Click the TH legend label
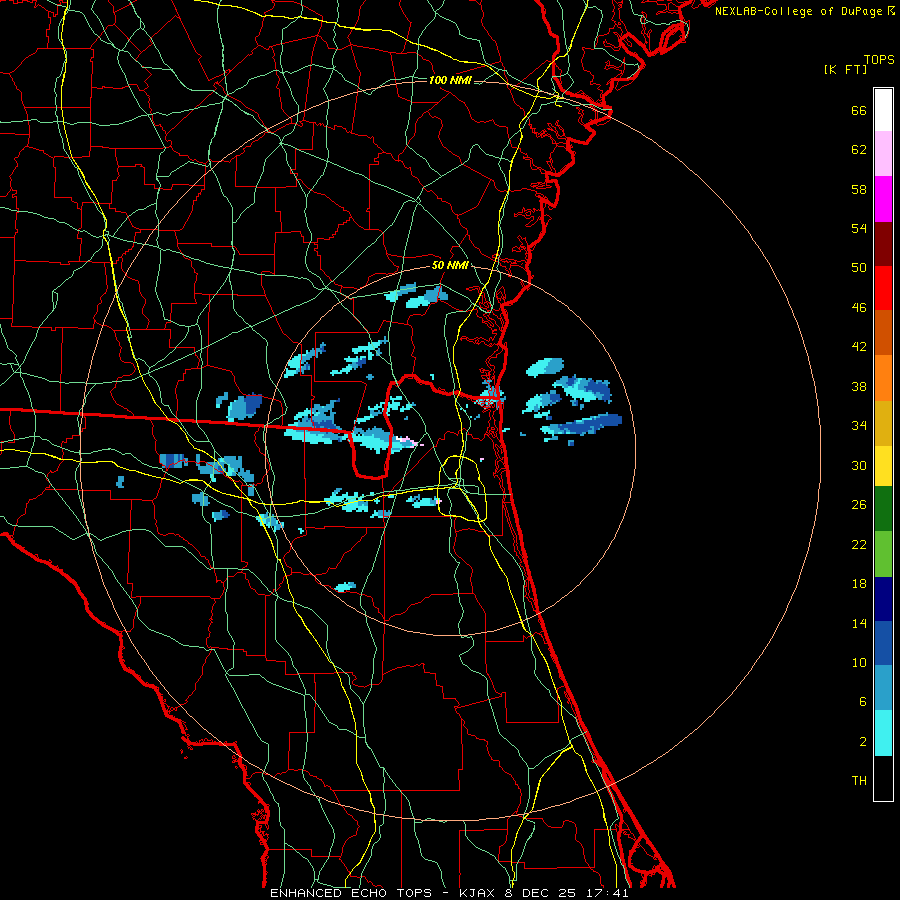The width and height of the screenshot is (900, 900). click(x=859, y=781)
